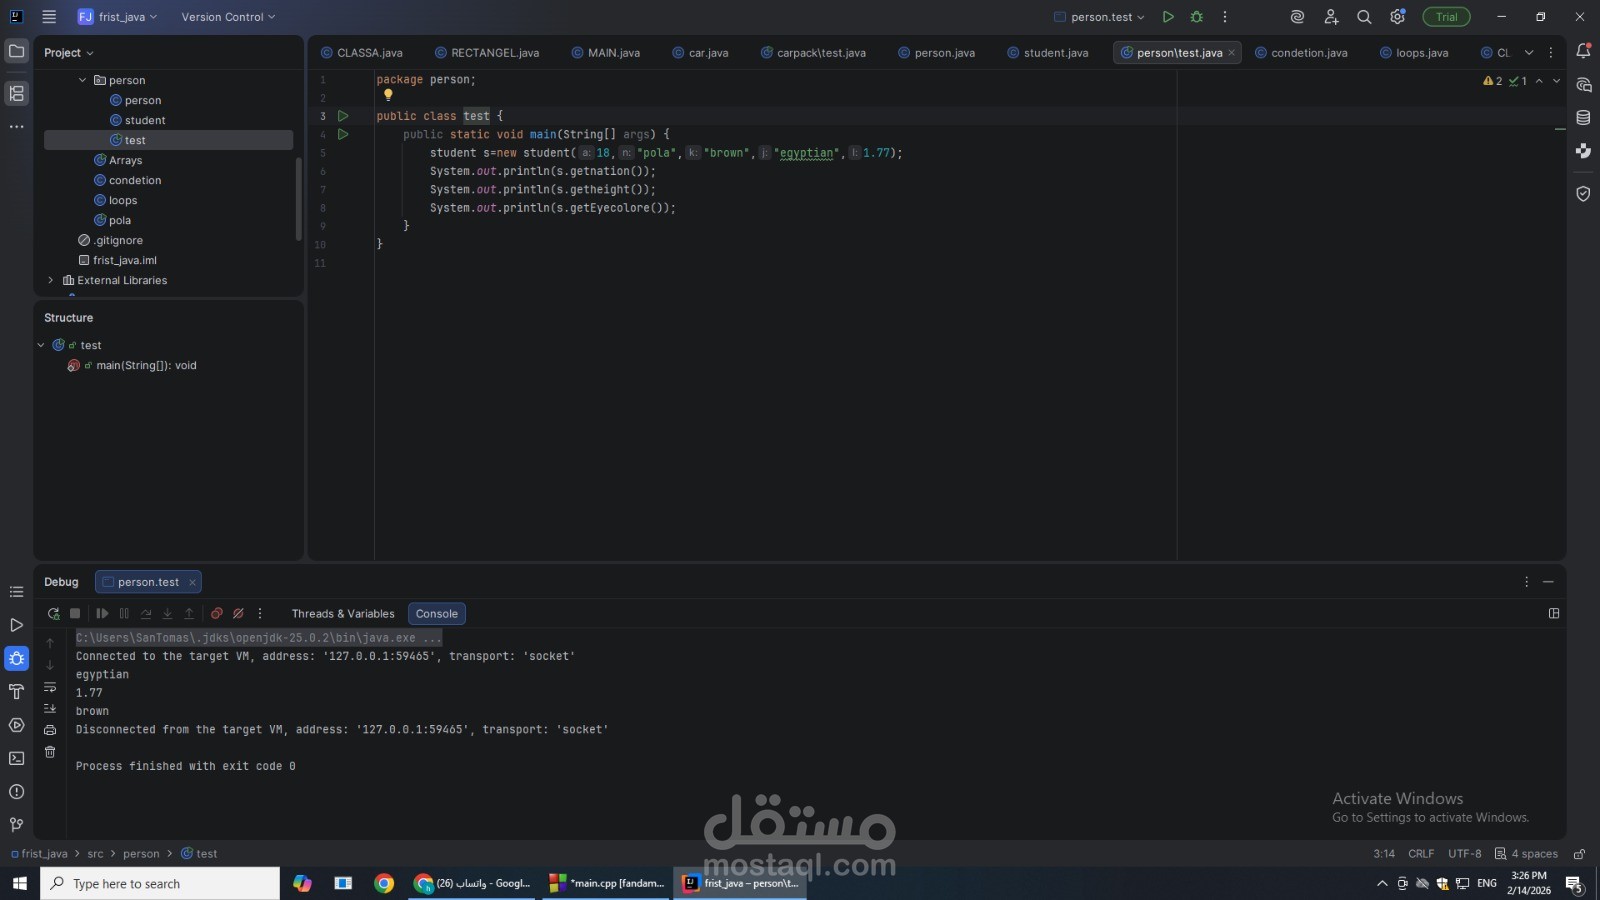The width and height of the screenshot is (1600, 900).
Task: Open IDE Settings via the gear icon
Action: click(1397, 16)
